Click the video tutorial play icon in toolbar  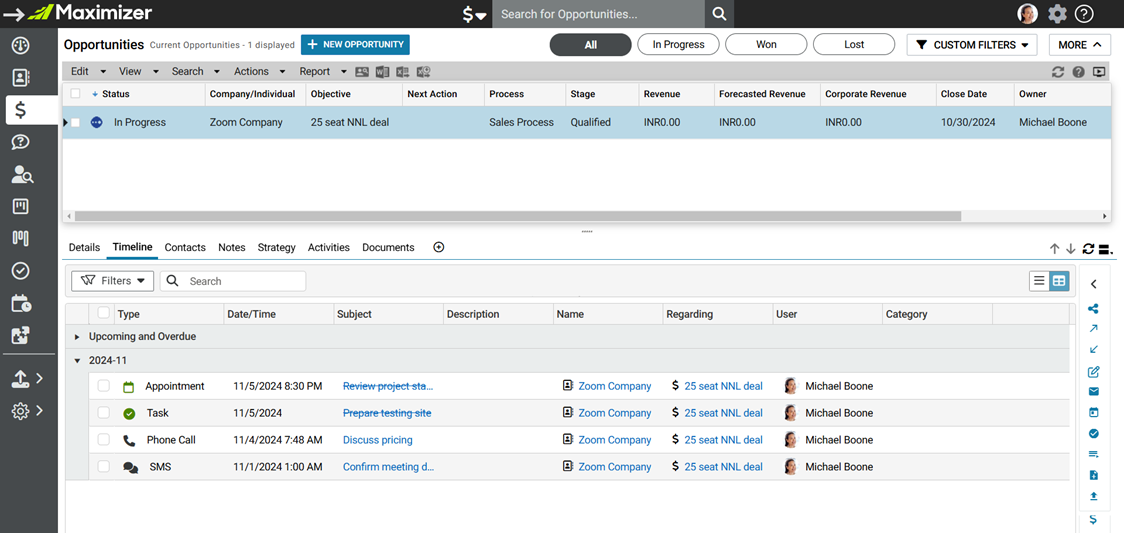pos(1099,72)
